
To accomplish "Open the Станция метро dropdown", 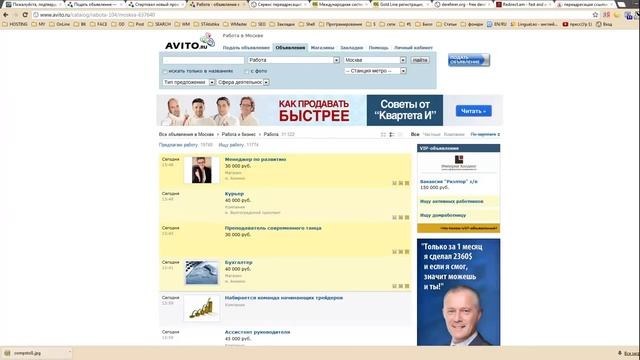I will (375, 71).
